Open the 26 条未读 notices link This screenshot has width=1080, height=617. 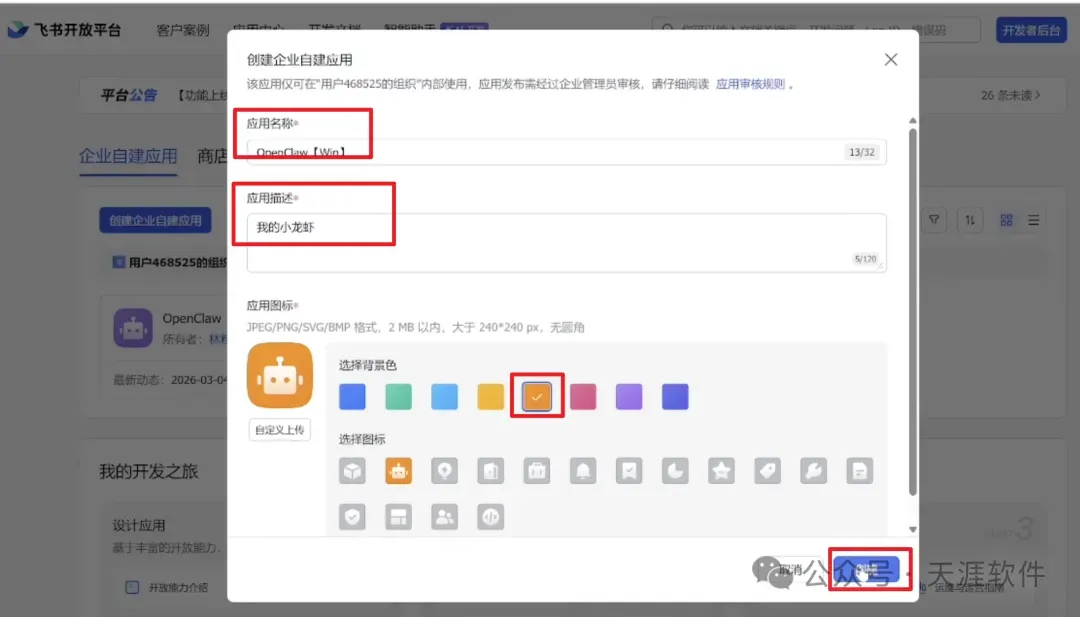click(1010, 95)
